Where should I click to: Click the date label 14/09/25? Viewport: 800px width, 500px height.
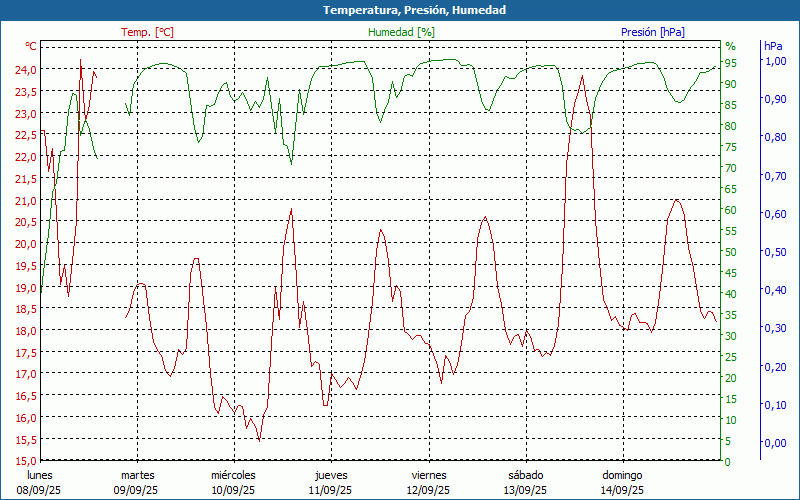[622, 490]
